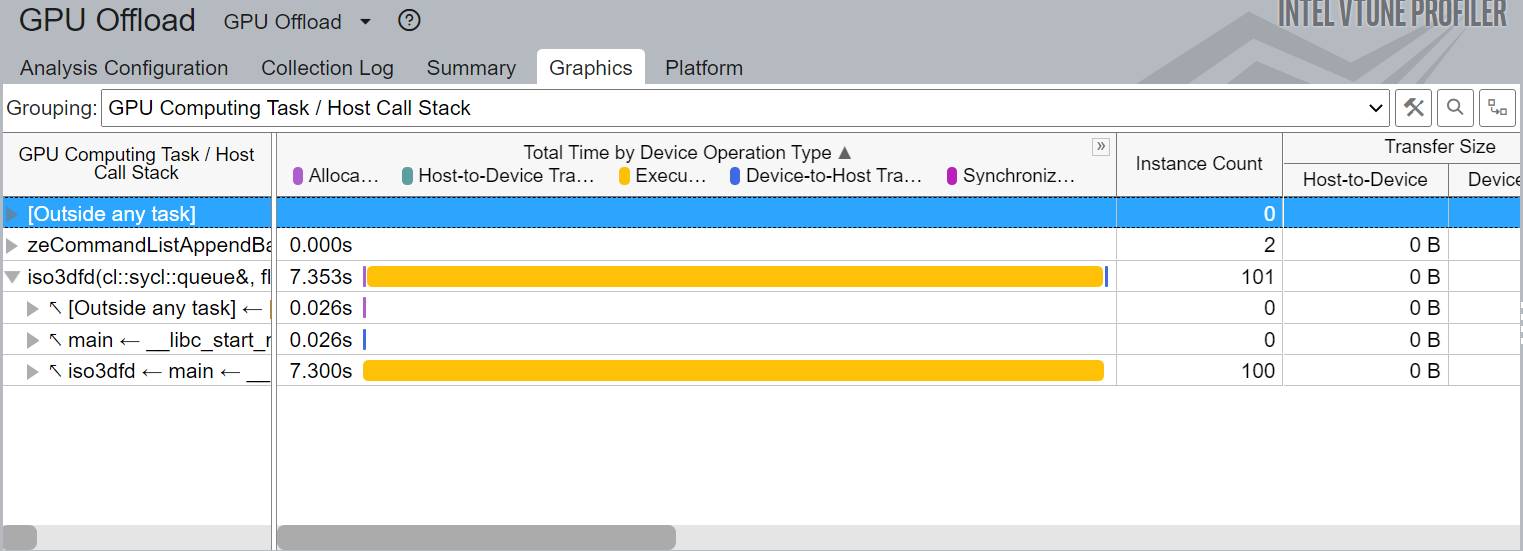Viewport: 1523px width, 551px height.
Task: Click the call stack mode icon
Action: tap(1497, 108)
